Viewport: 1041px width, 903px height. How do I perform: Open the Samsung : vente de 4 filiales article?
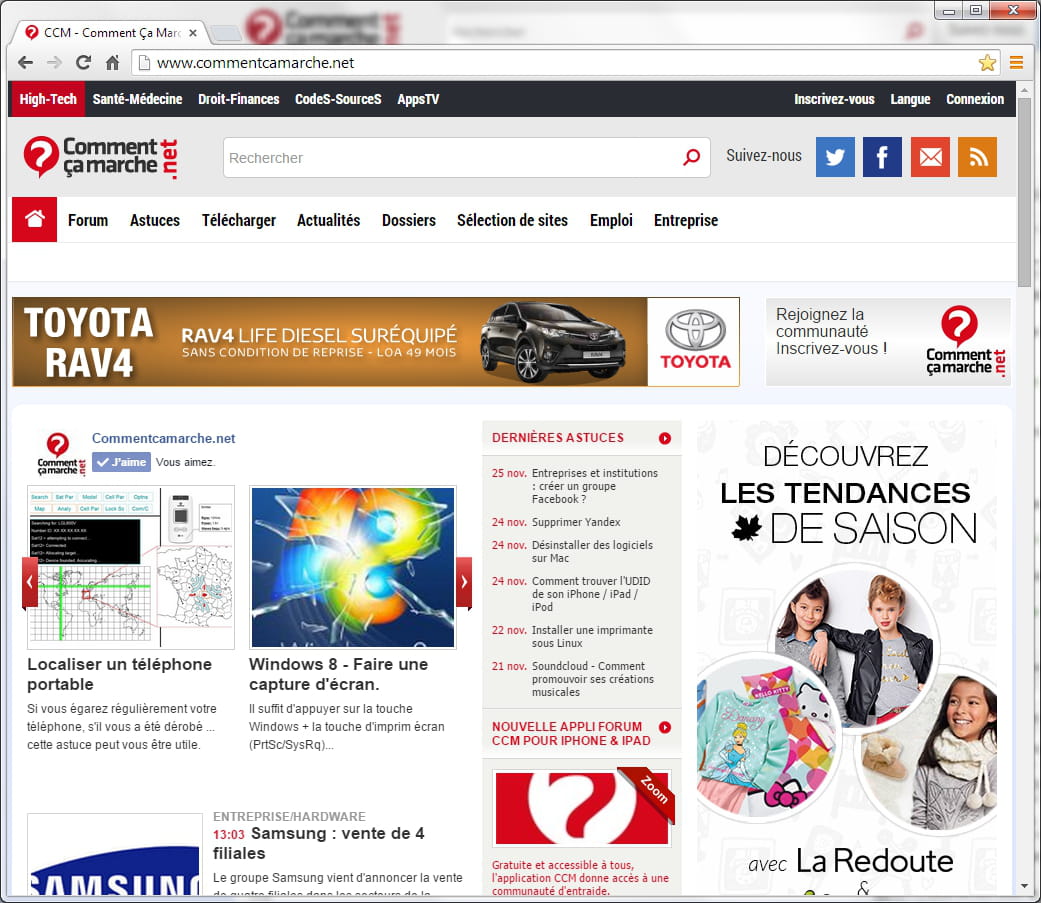(319, 843)
